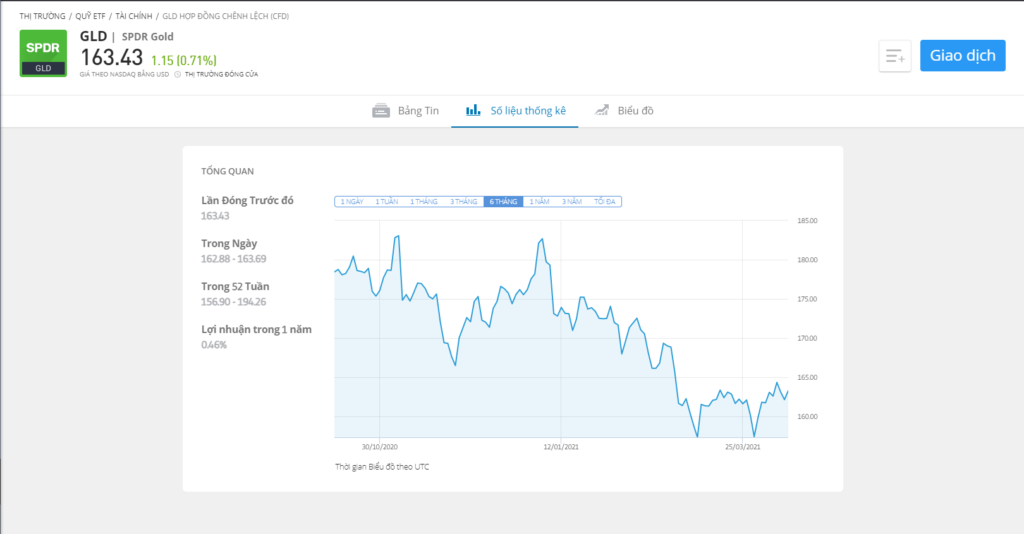The height and width of the screenshot is (534, 1024).
Task: Click the Lần Đóng Trước đó label
Action: pyautogui.click(x=248, y=200)
